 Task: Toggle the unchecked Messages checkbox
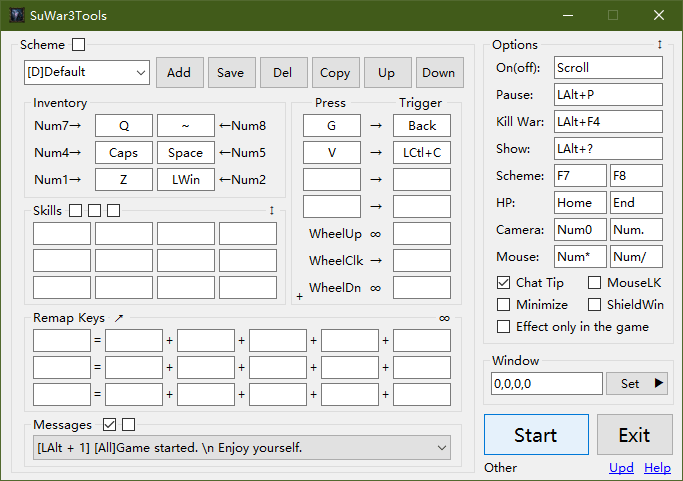[128, 424]
